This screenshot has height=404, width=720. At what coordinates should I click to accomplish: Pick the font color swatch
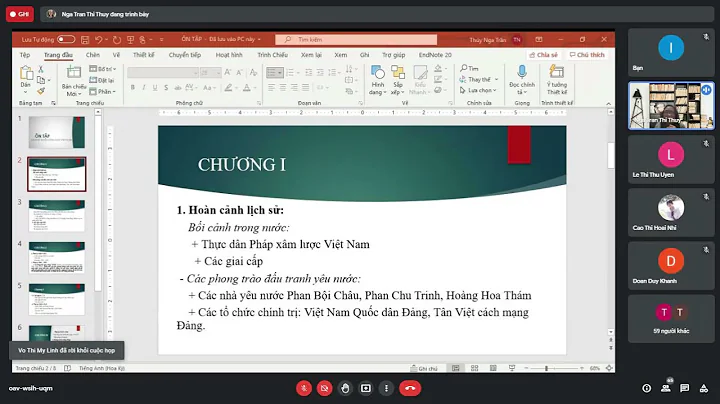(x=247, y=88)
